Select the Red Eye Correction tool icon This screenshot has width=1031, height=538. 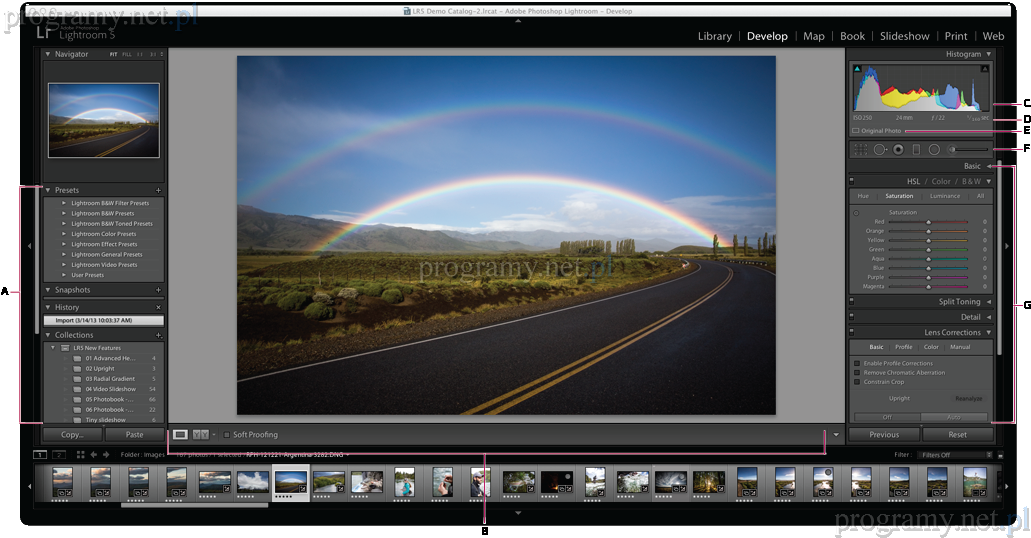[898, 150]
